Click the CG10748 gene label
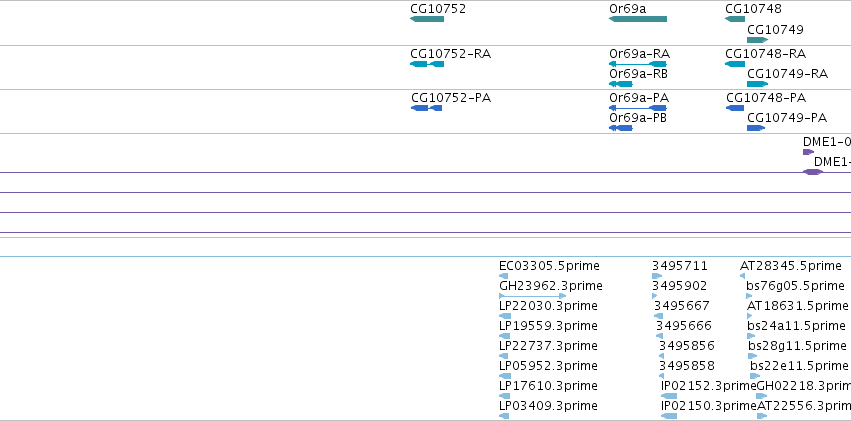Image resolution: width=851 pixels, height=421 pixels. 753,9
